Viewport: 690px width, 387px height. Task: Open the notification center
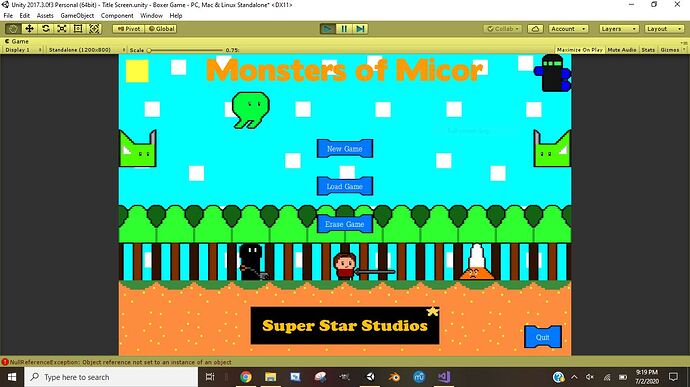(673, 377)
